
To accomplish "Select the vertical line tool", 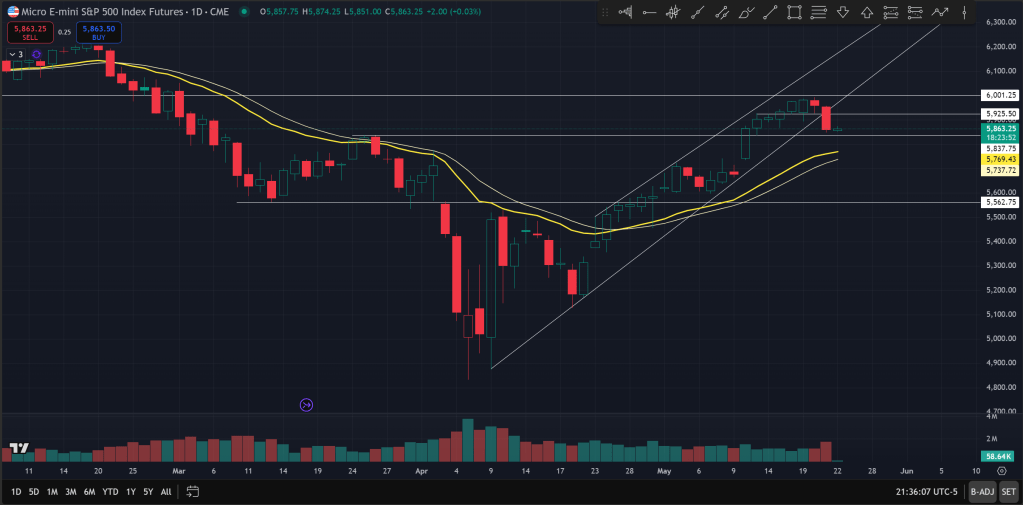I will [x=963, y=12].
